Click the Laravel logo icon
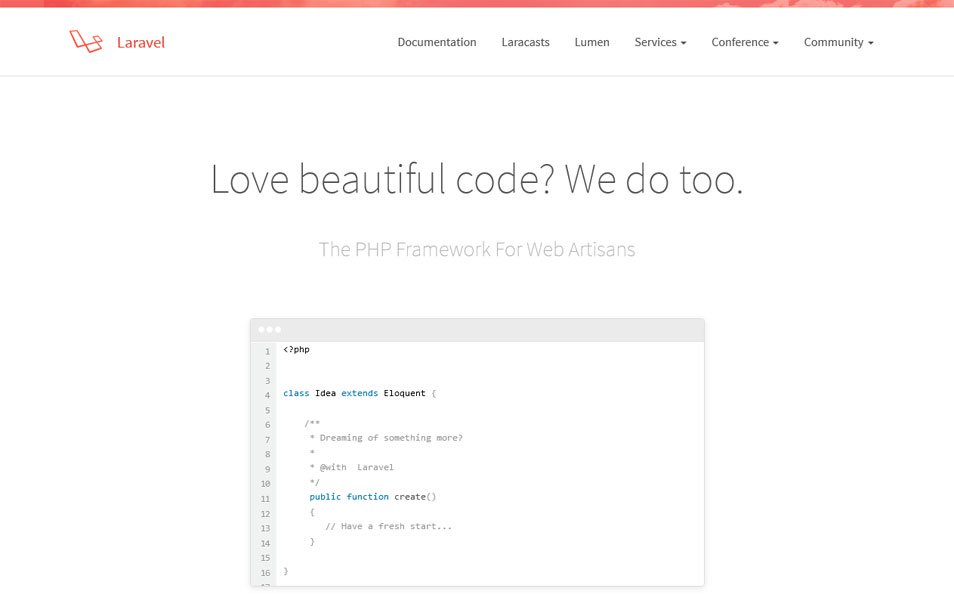This screenshot has height=600, width=954. (86, 41)
